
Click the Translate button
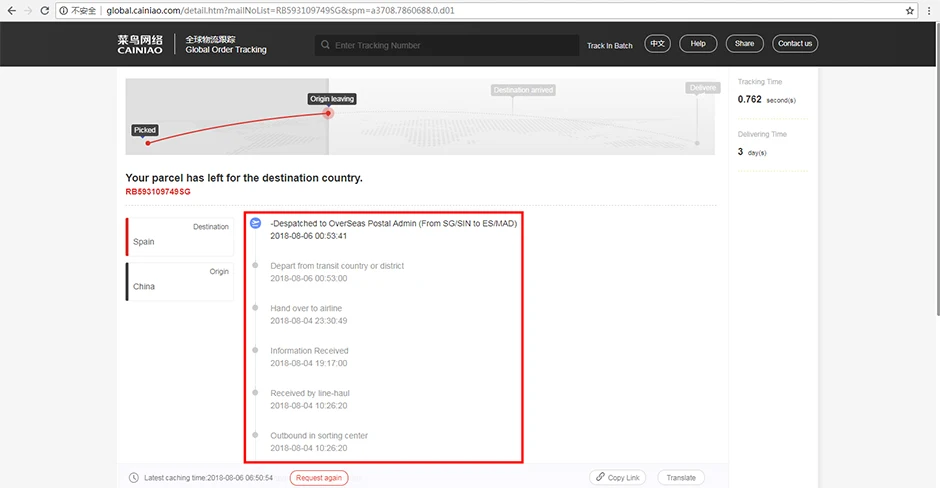click(681, 478)
